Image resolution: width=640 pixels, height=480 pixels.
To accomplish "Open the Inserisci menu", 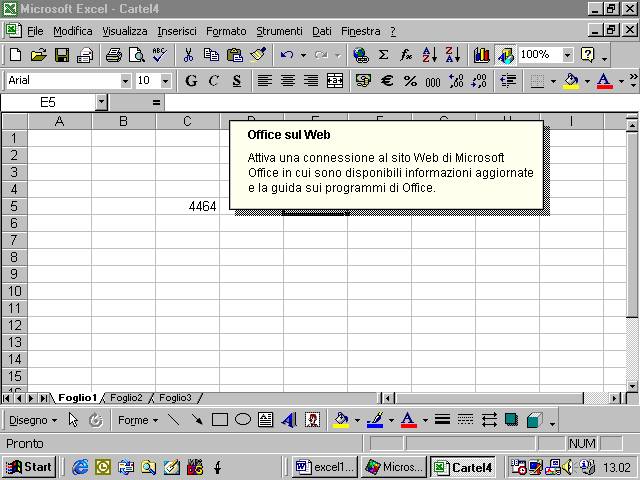I will coord(177,31).
